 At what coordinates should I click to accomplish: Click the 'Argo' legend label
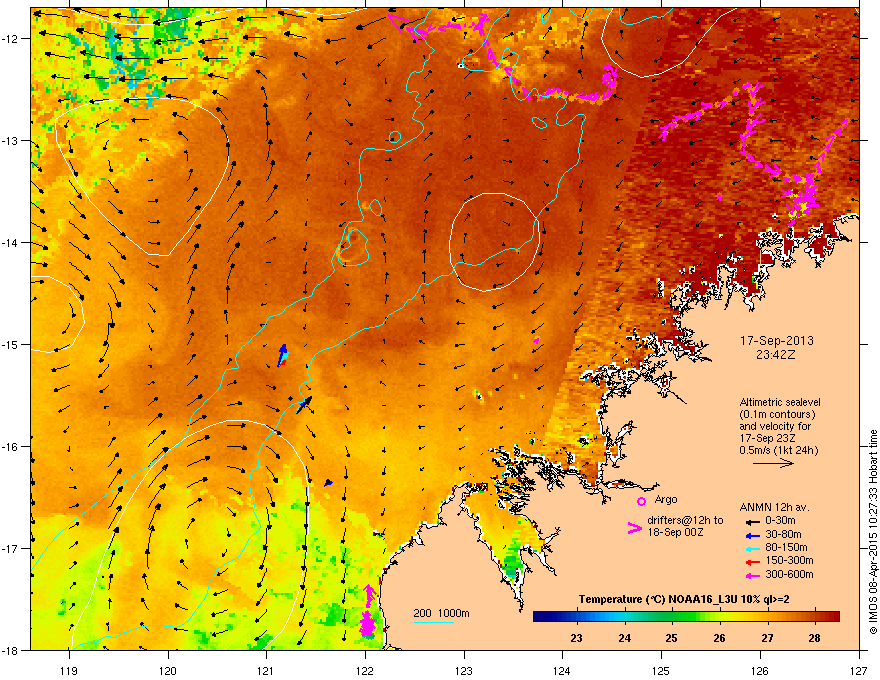[666, 500]
